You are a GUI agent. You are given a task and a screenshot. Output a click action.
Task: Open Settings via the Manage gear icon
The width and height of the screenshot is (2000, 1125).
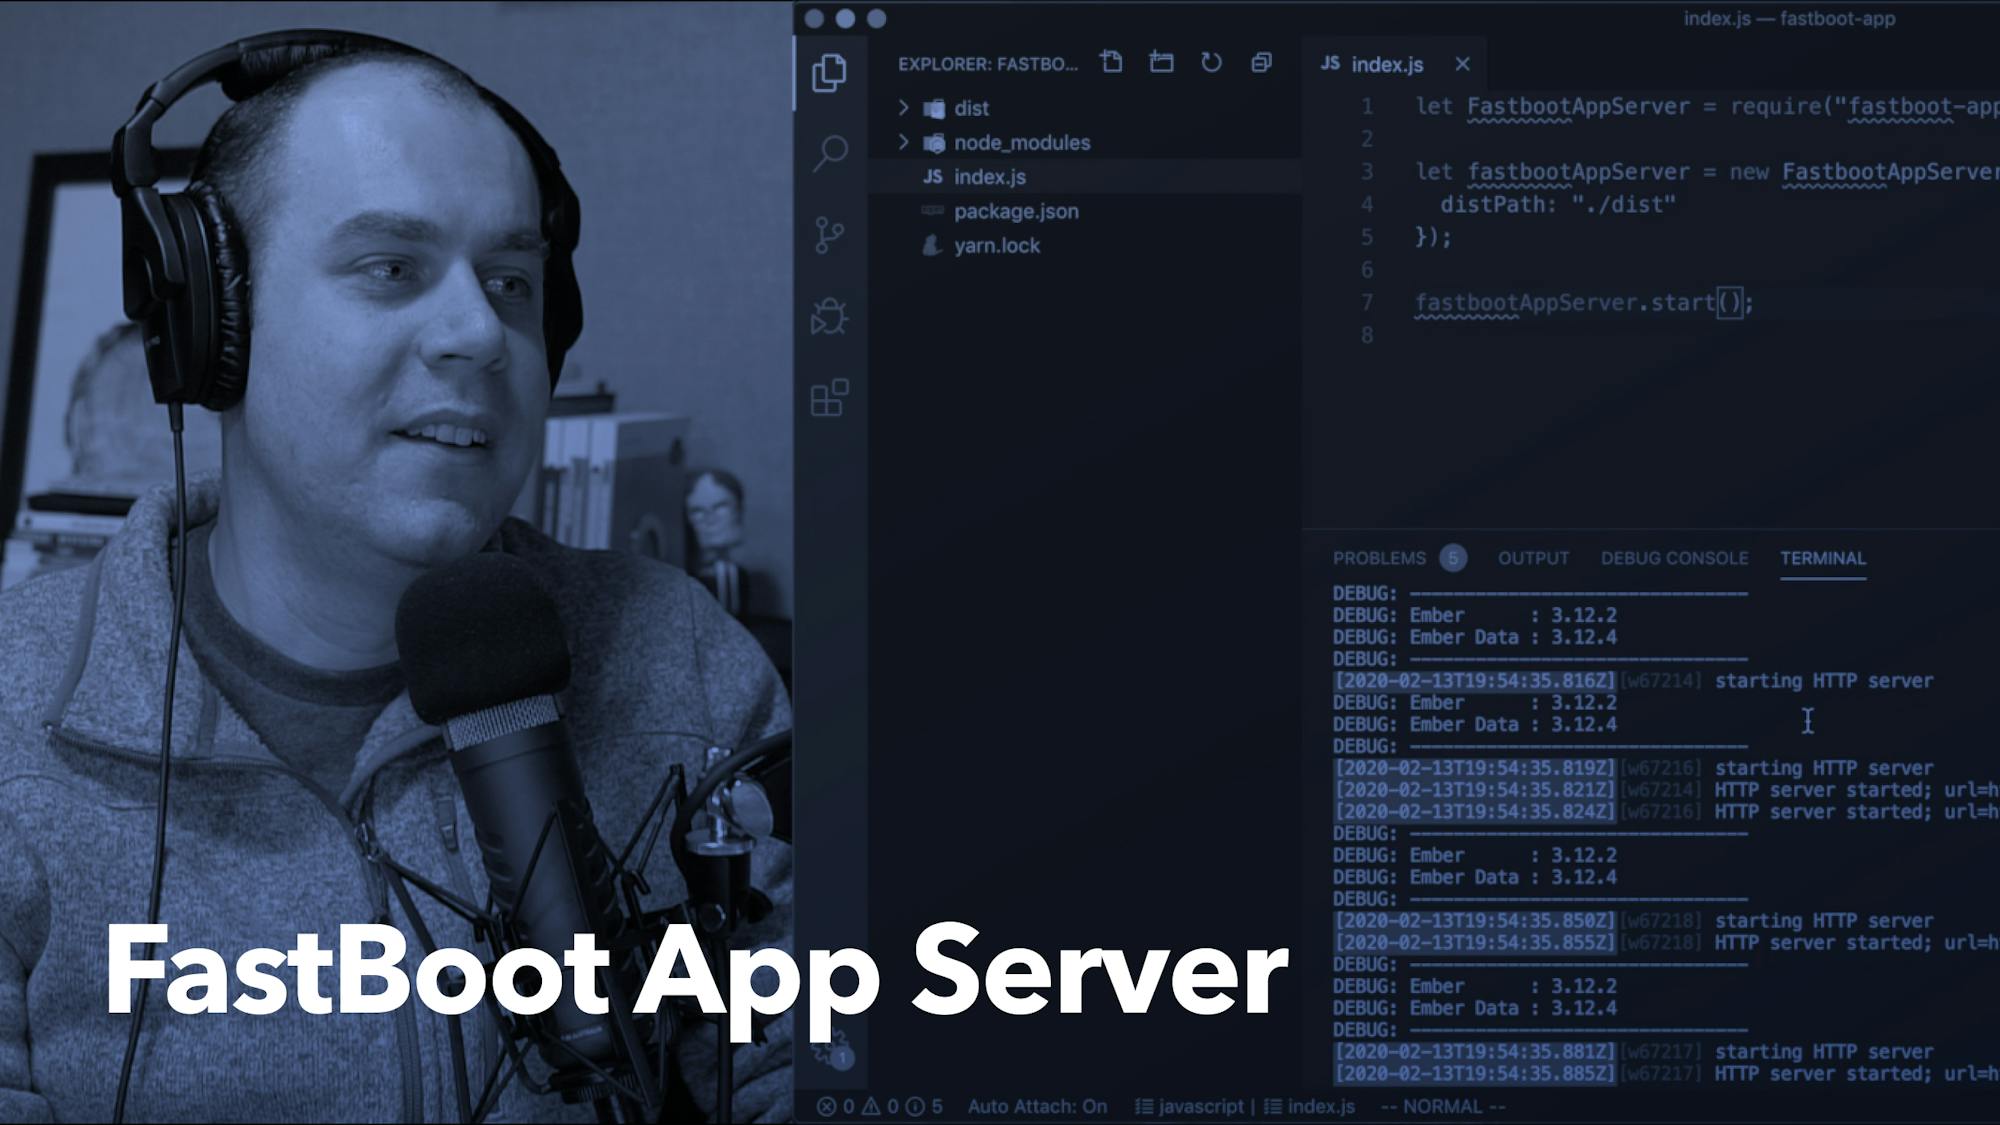click(826, 1052)
